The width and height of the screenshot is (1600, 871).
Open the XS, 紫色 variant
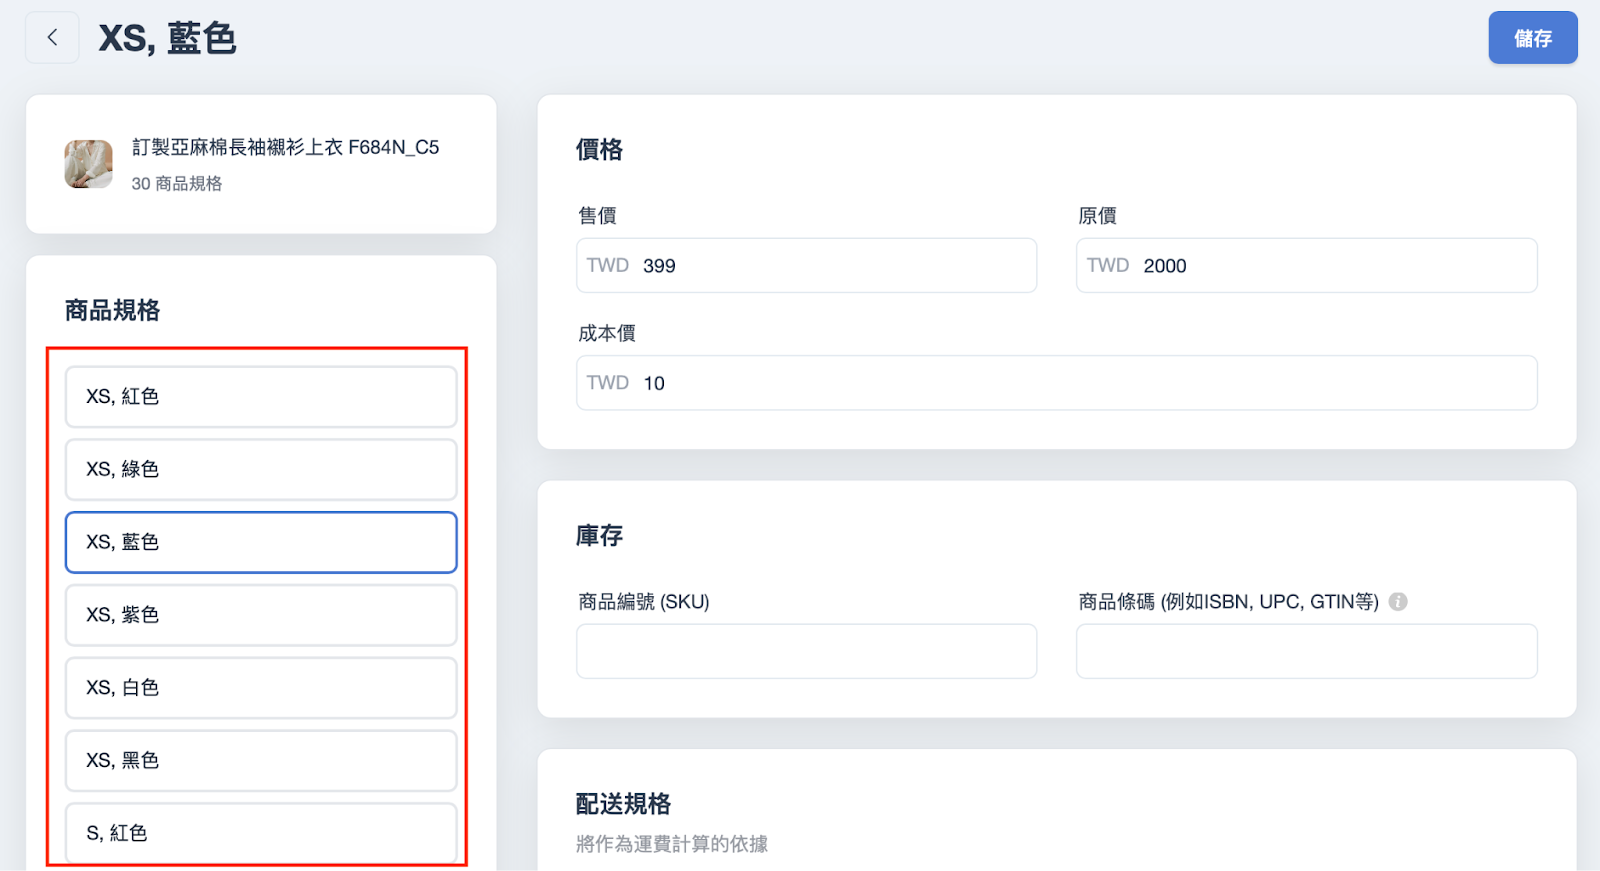click(x=261, y=615)
